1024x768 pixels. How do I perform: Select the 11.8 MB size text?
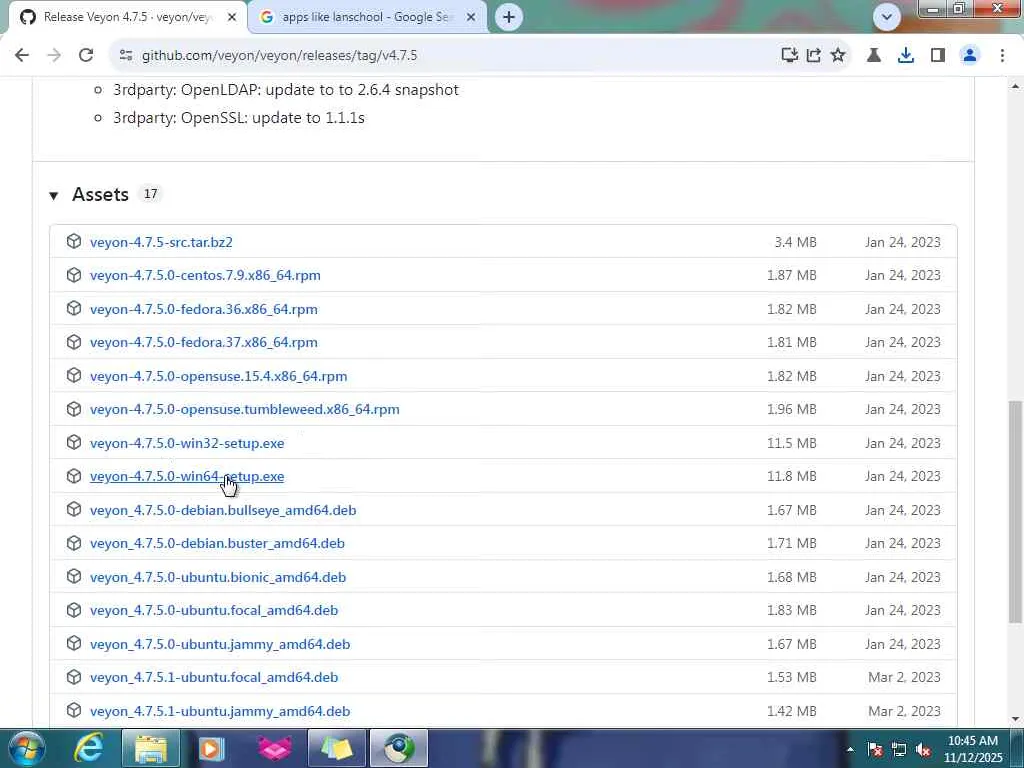(x=792, y=477)
